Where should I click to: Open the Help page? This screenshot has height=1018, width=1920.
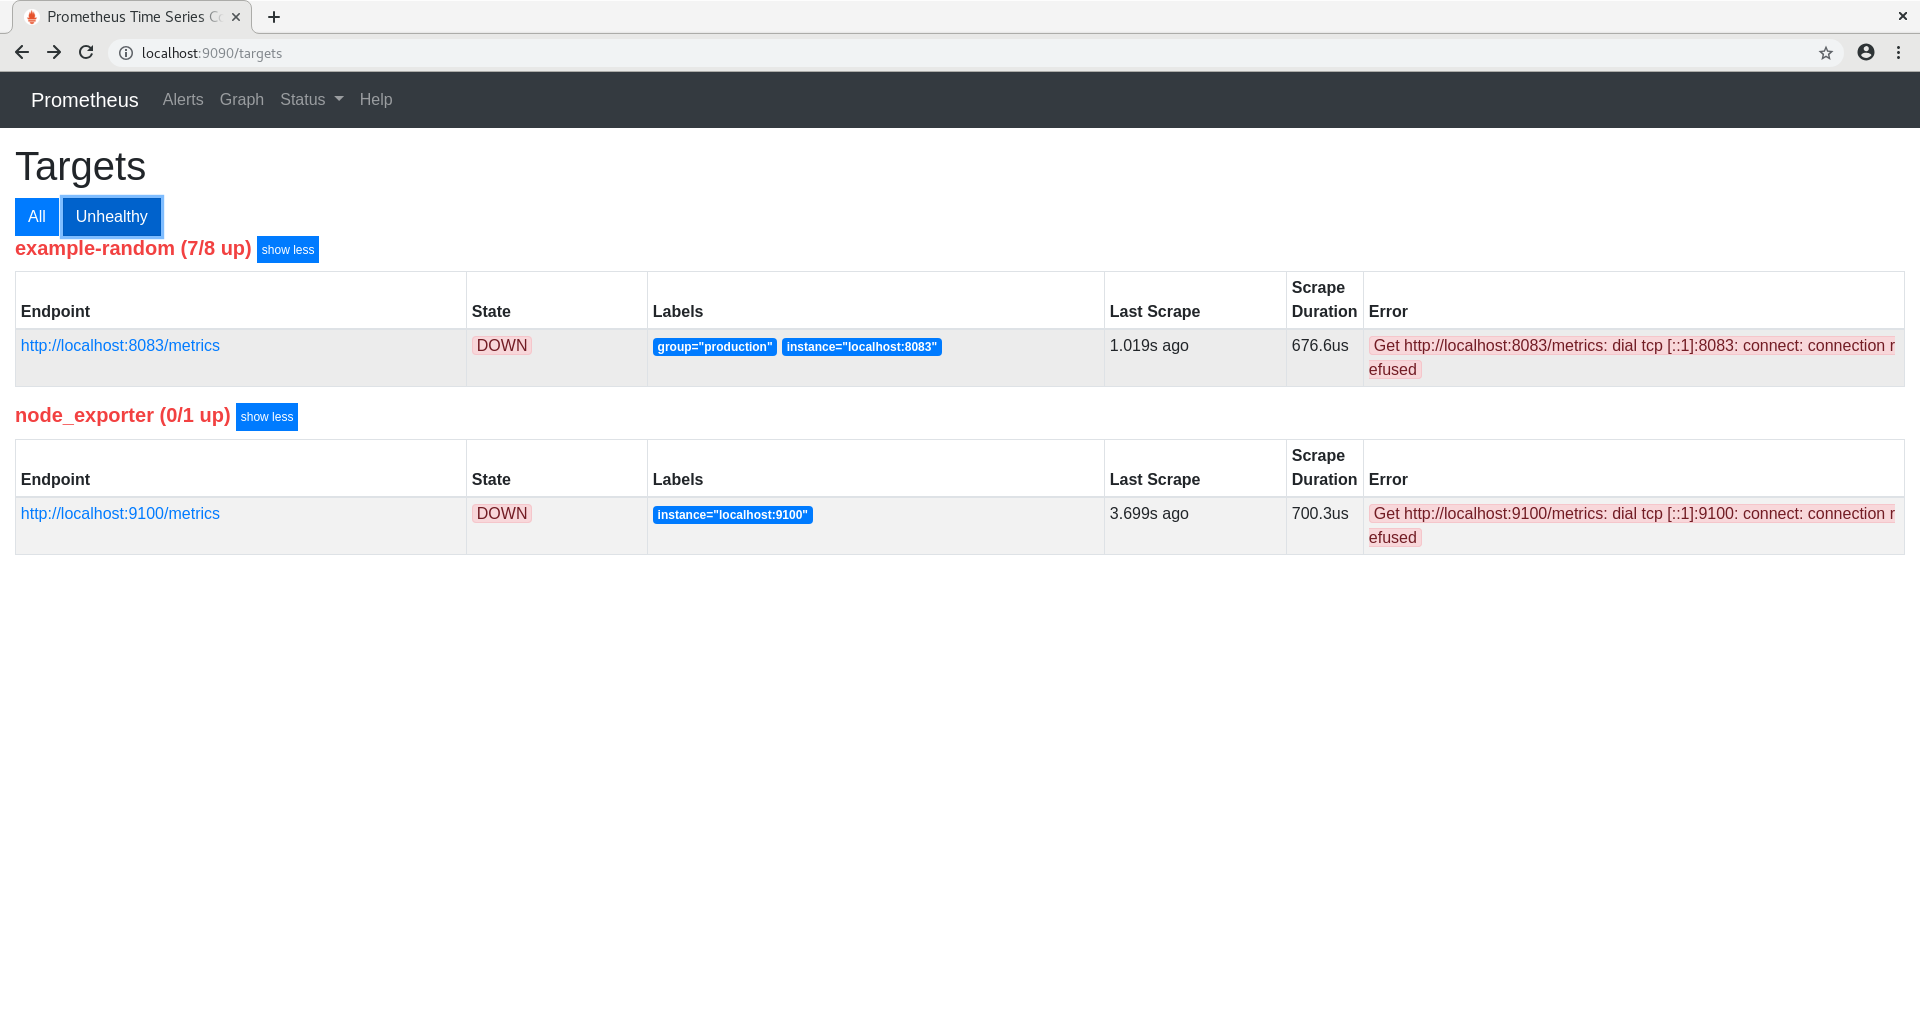pos(376,100)
